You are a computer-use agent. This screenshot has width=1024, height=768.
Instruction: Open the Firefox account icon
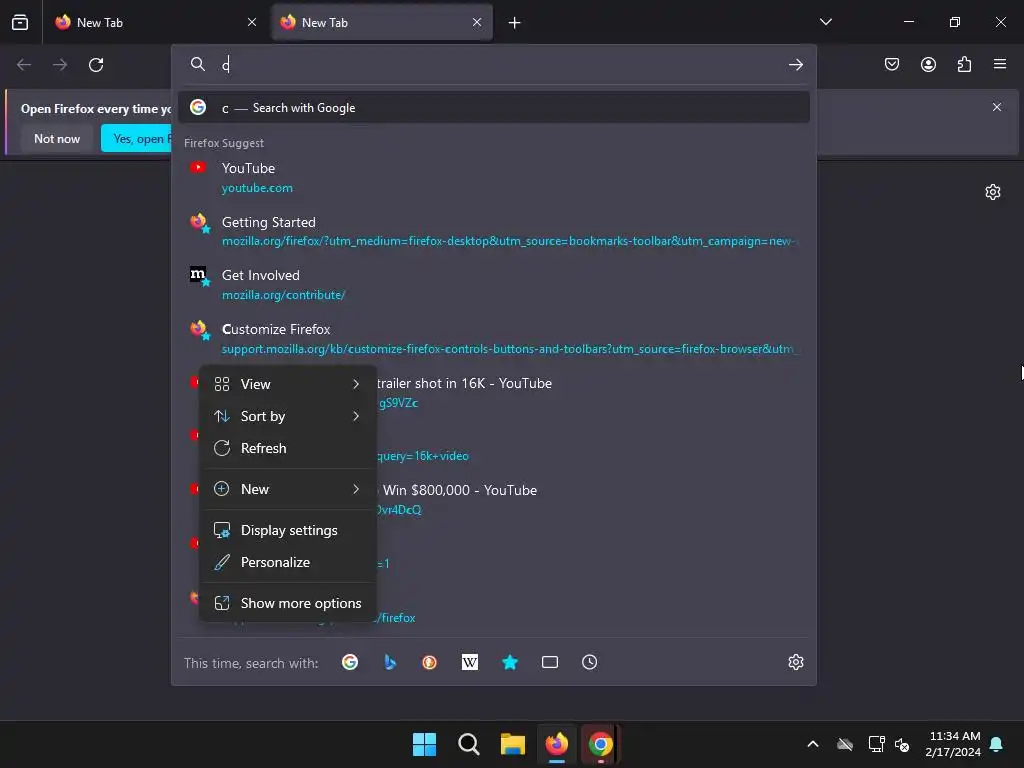point(928,64)
